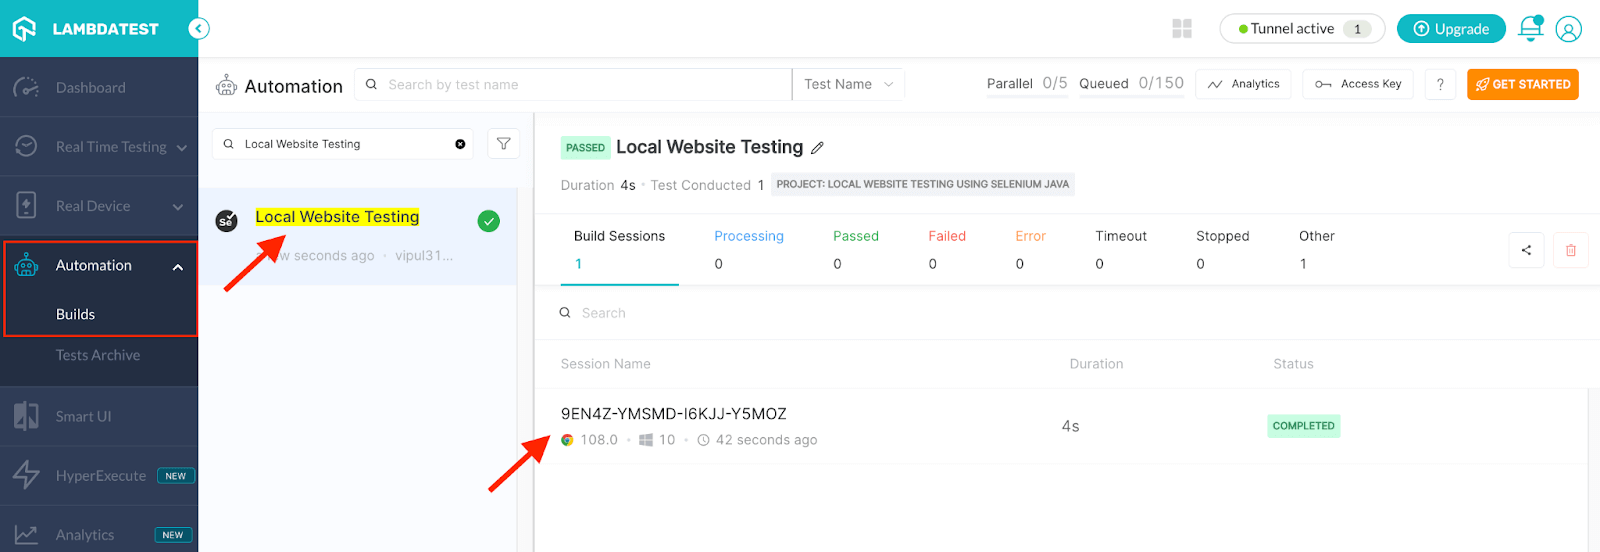Open the Analytics button in toolbar
The height and width of the screenshot is (552, 1600).
tap(1243, 84)
